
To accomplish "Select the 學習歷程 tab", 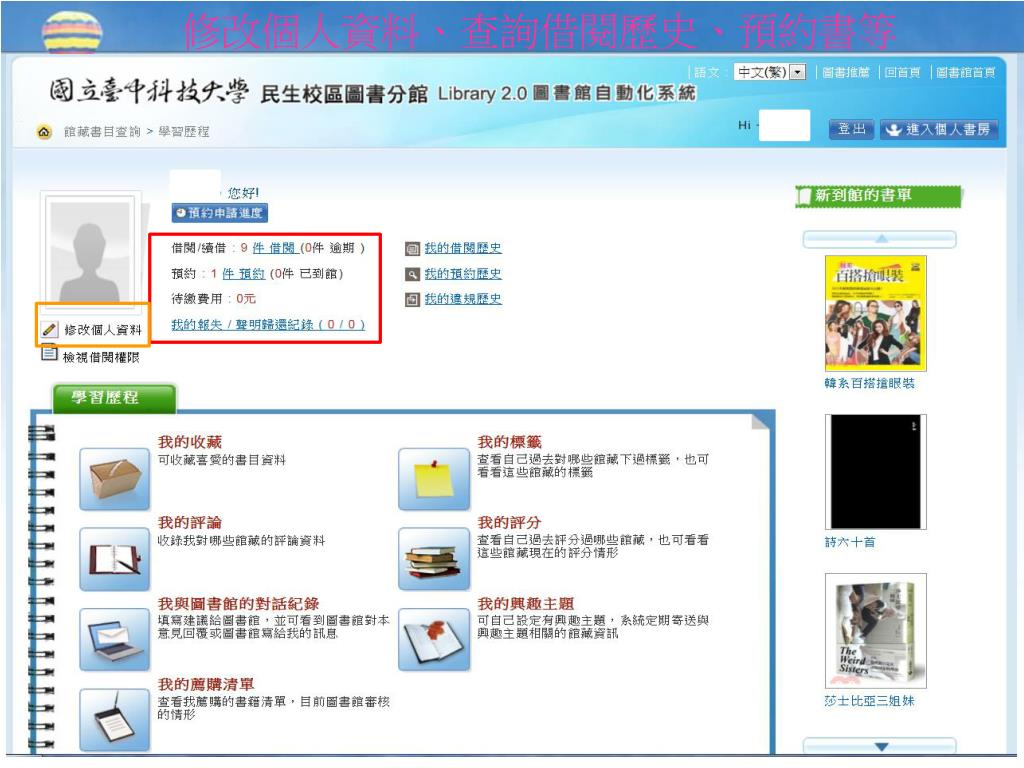I will tap(114, 398).
